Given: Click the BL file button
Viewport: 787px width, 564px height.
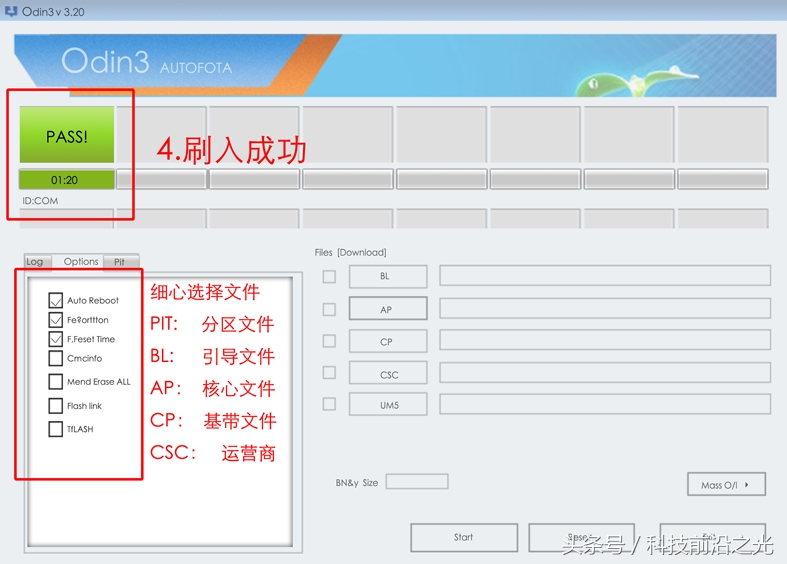Looking at the screenshot, I should click(x=388, y=276).
